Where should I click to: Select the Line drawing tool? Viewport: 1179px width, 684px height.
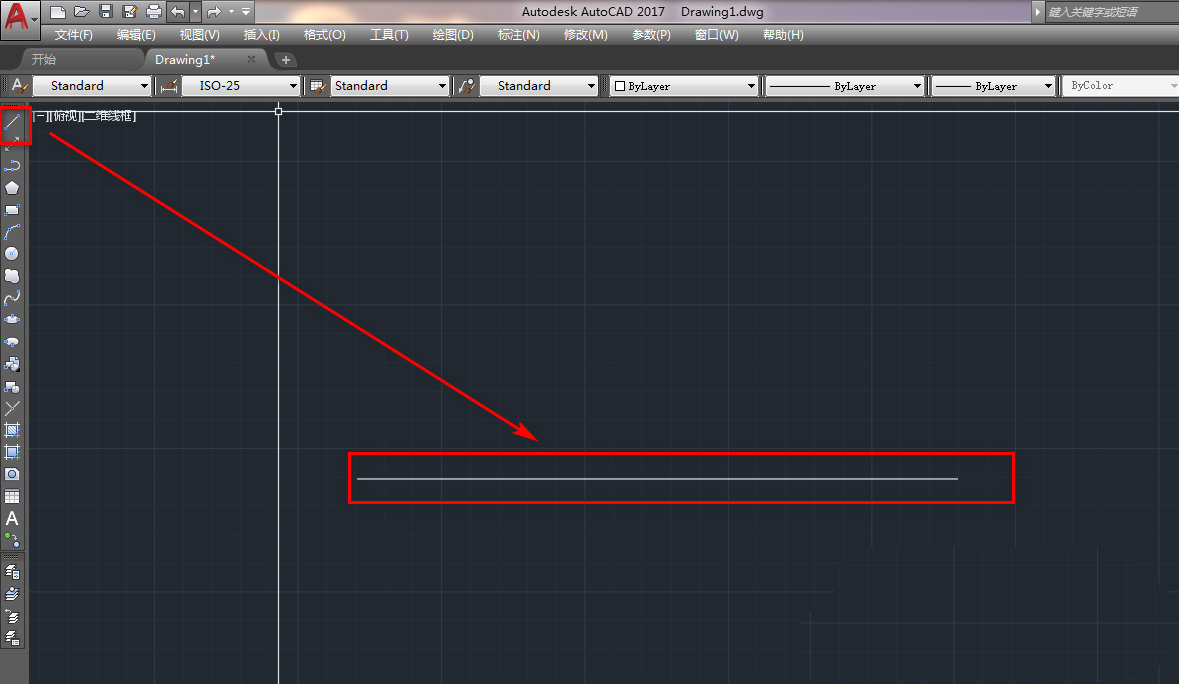point(12,122)
